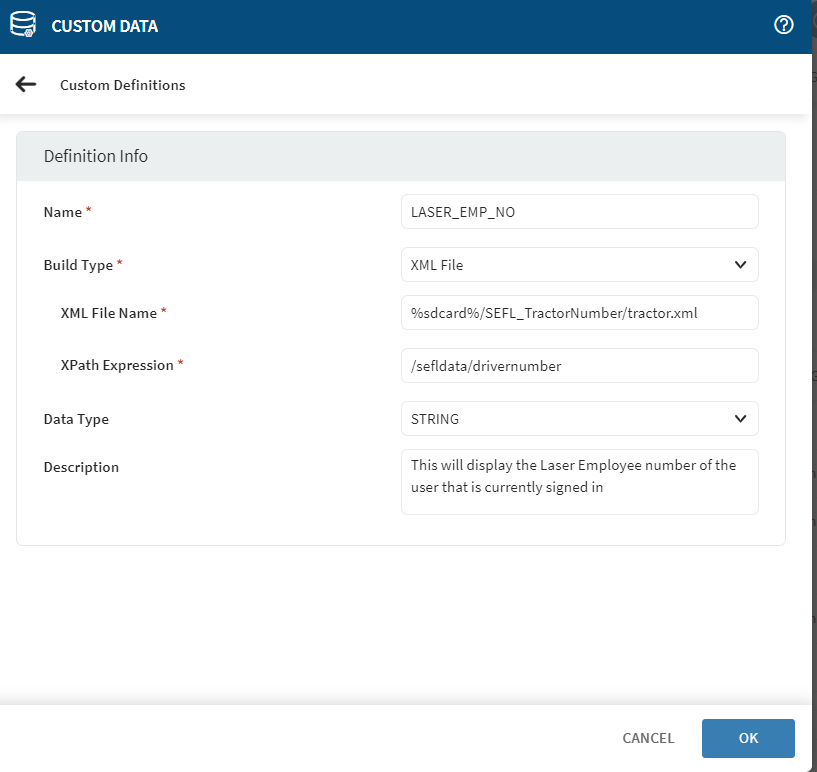Viewport: 817px width, 772px height.
Task: Focus the Name field containing LASER_EMP_NO
Action: pos(579,212)
